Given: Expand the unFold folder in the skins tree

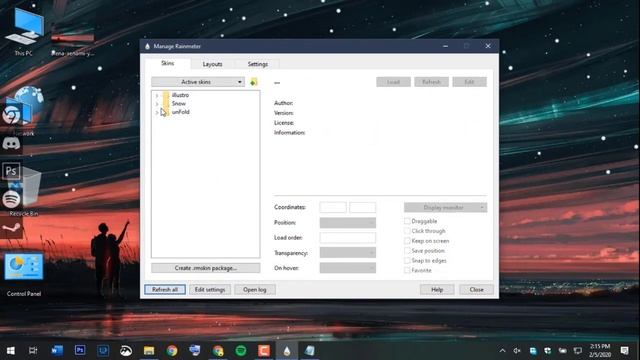Looking at the screenshot, I should pyautogui.click(x=157, y=112).
